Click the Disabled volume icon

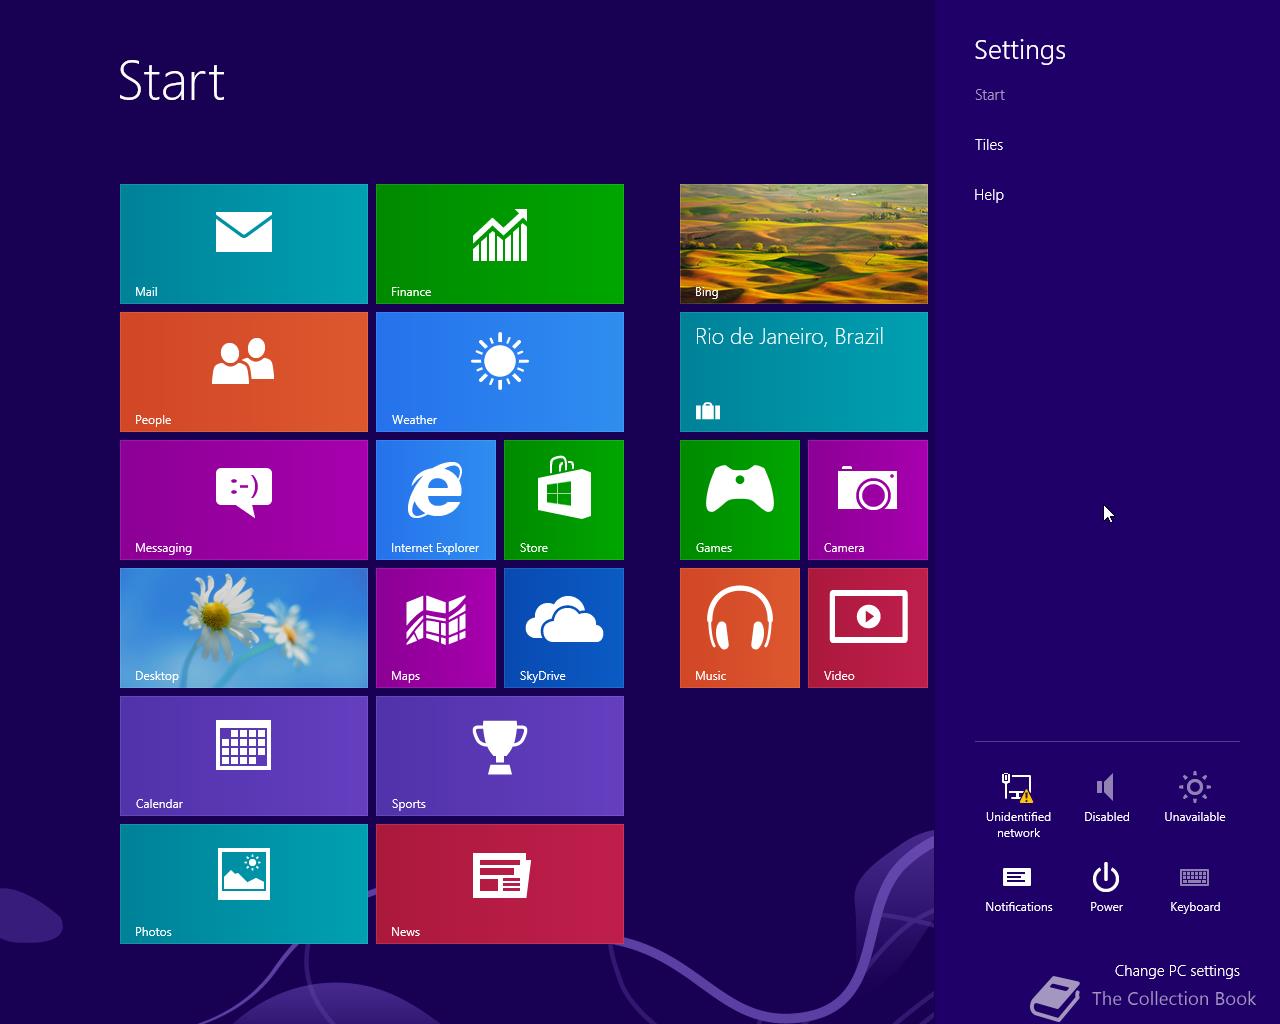1106,796
